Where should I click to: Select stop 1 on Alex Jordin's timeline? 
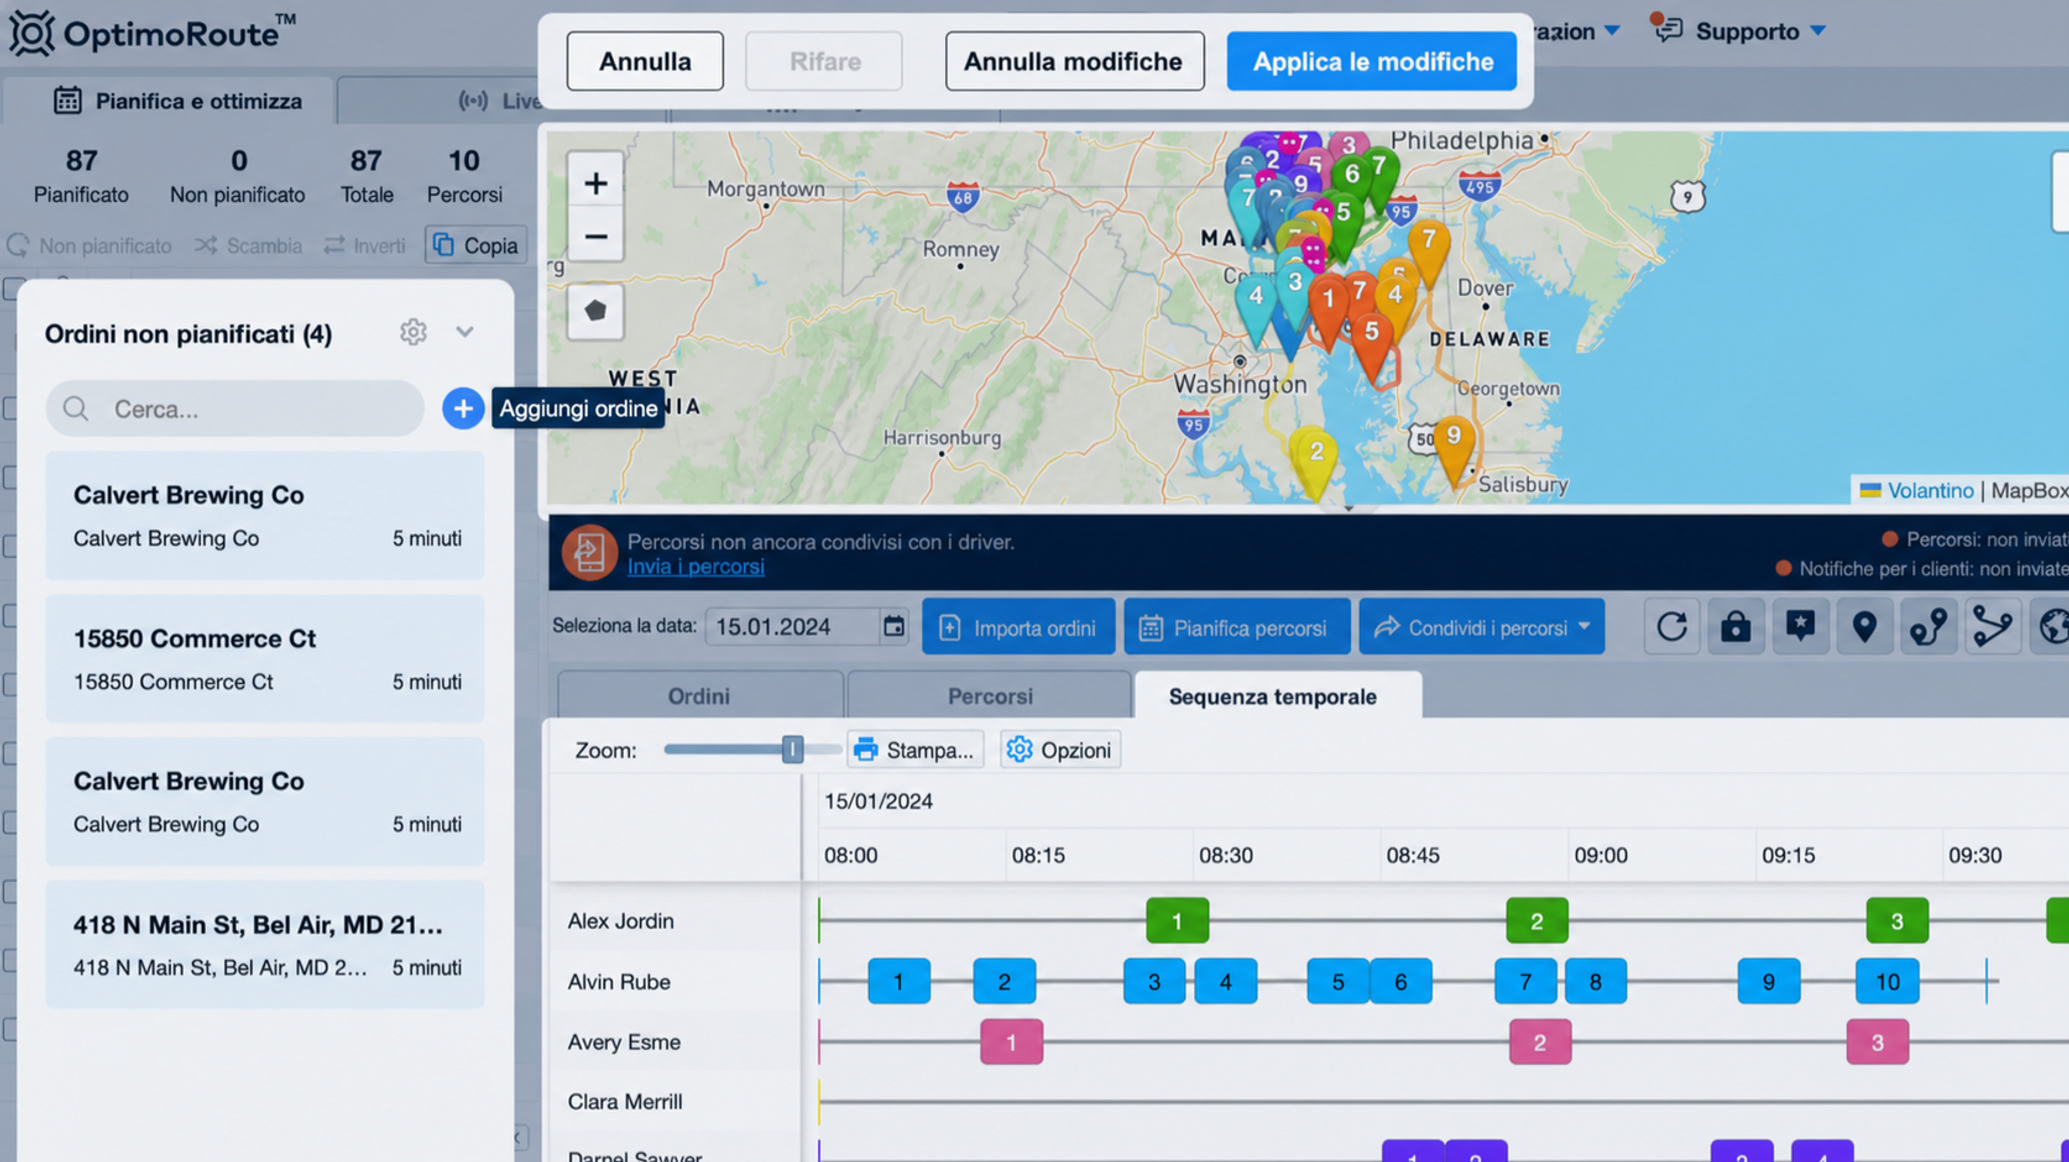click(x=1177, y=921)
